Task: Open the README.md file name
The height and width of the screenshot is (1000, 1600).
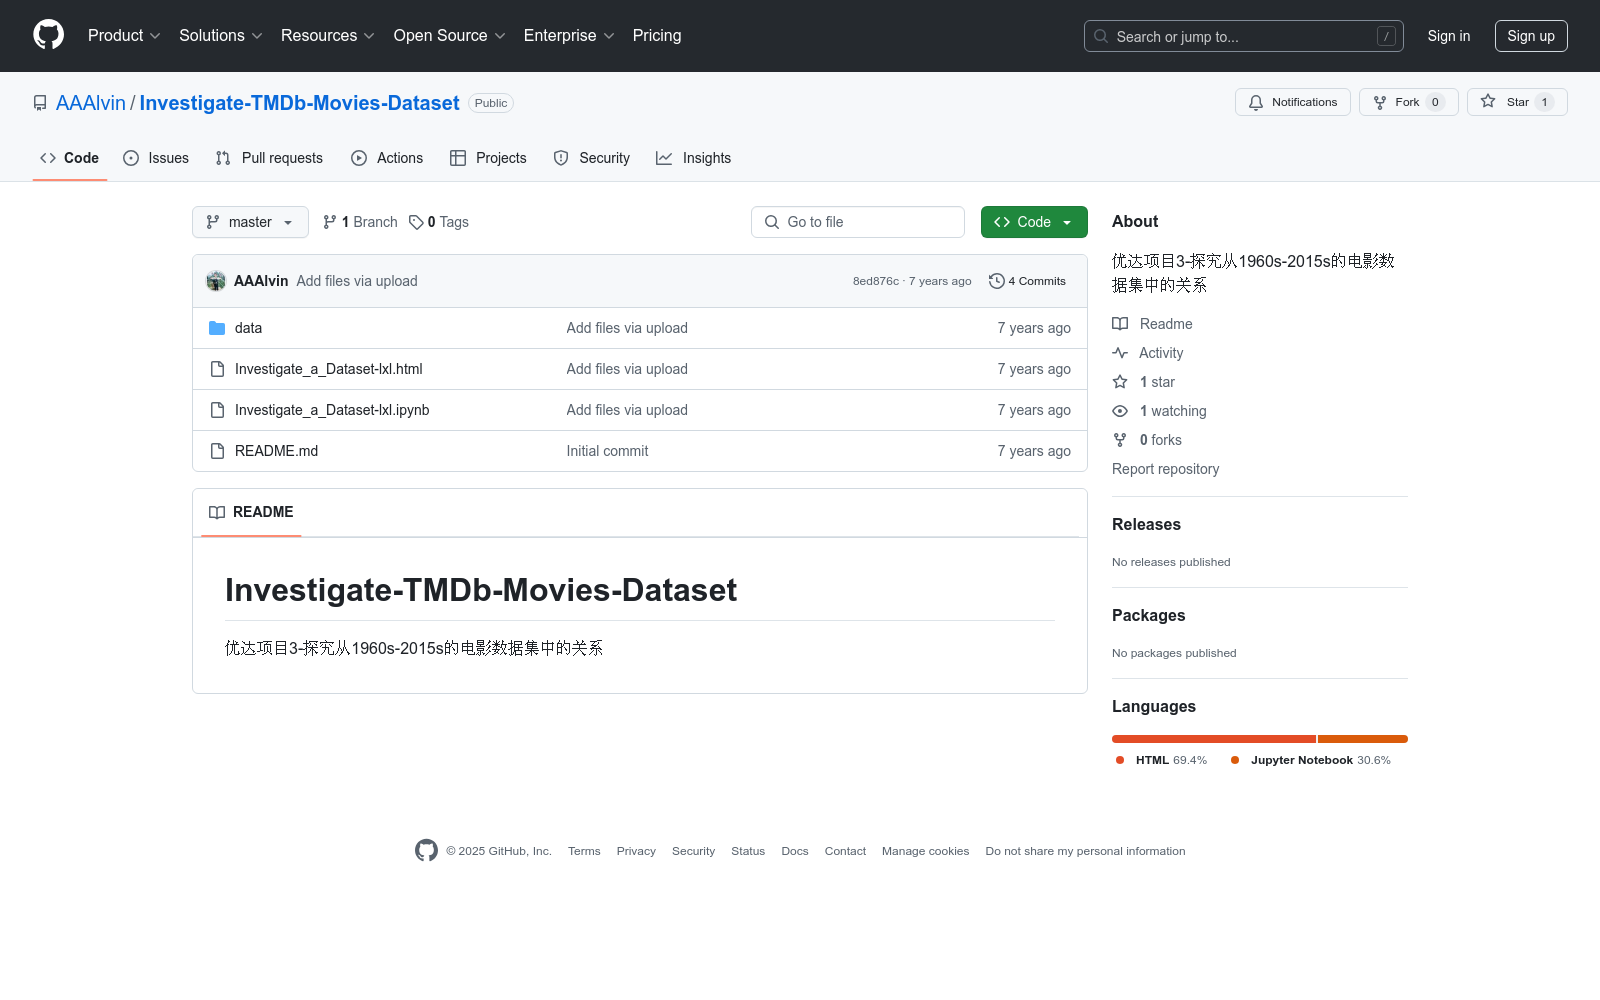Action: (x=276, y=451)
